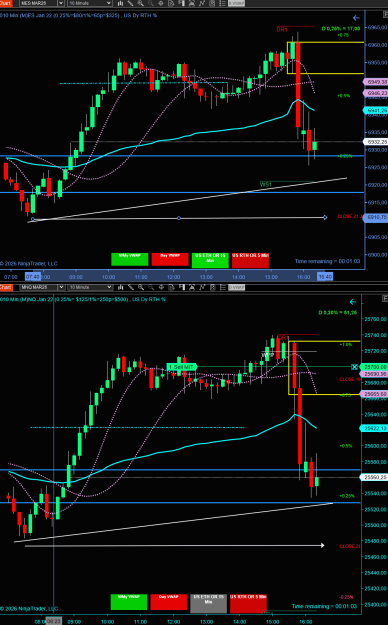Select middle anchor of horizontal line at 6910.75
388x625 pixels.
pos(179,218)
